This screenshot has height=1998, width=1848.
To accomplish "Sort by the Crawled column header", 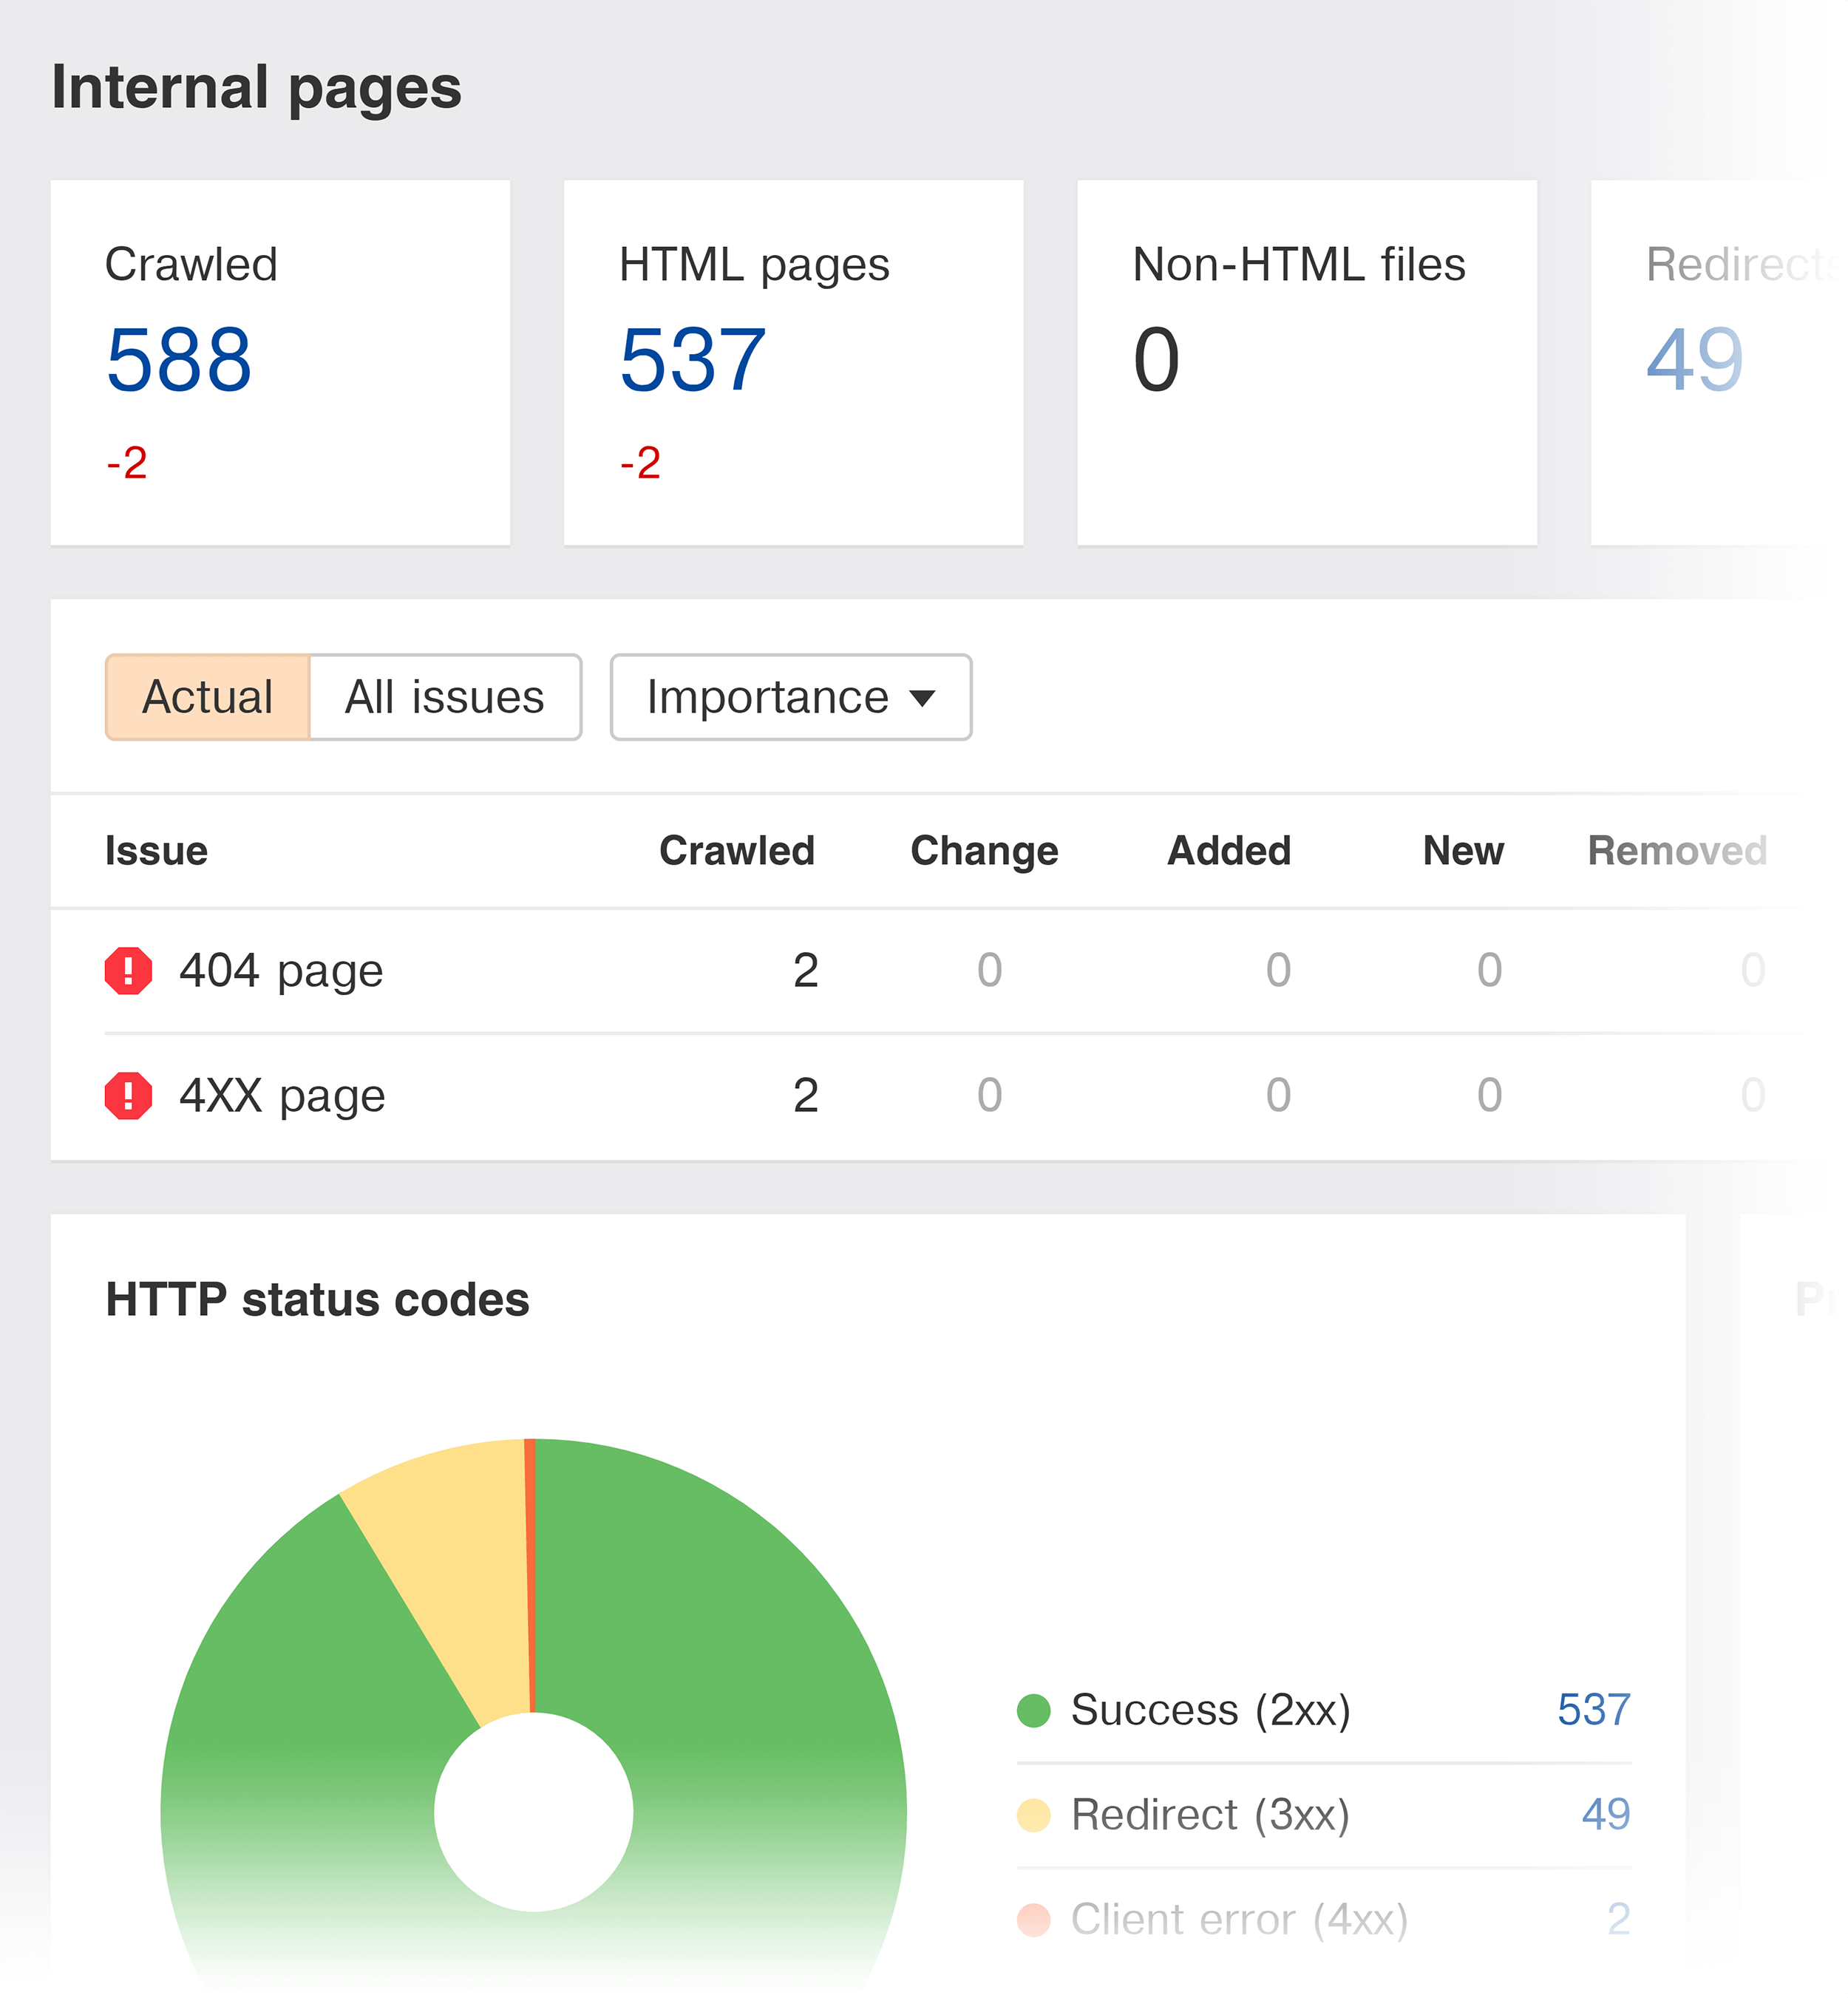I will click(737, 851).
